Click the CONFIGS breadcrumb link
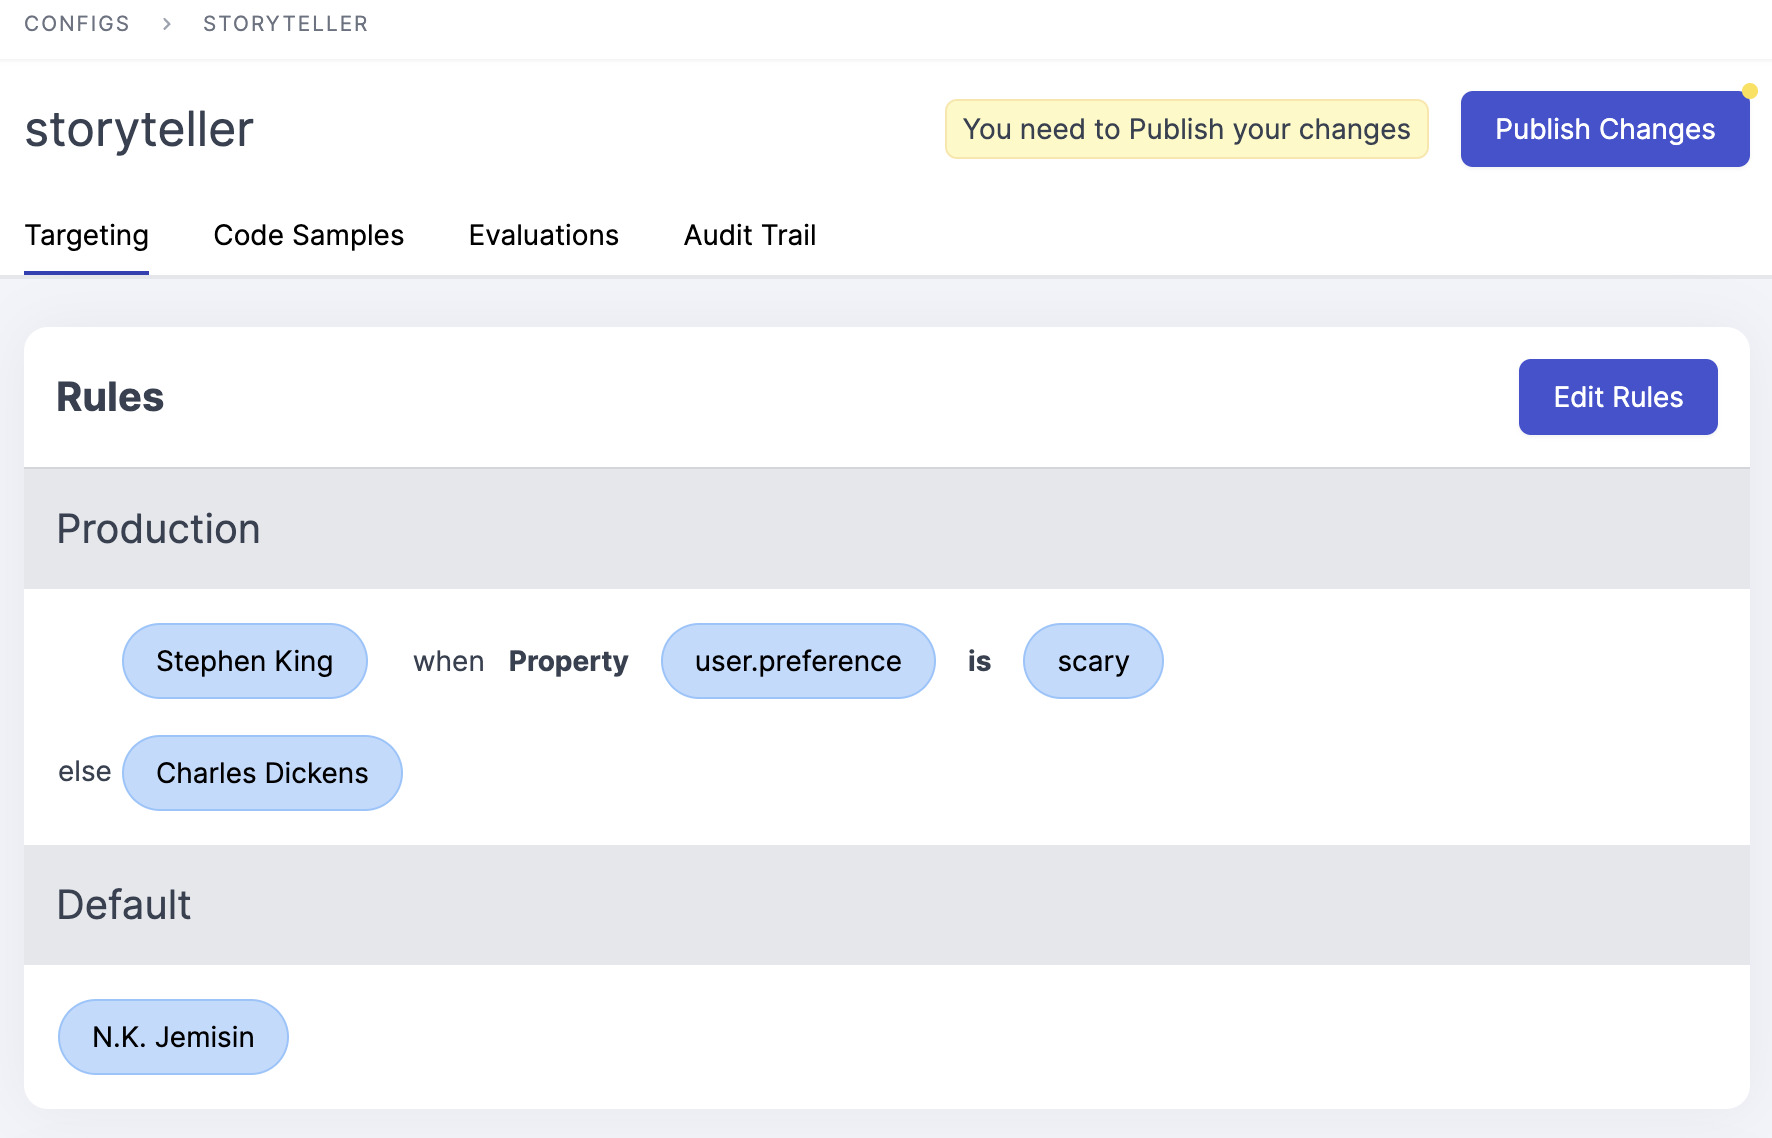The image size is (1772, 1138). pyautogui.click(x=77, y=24)
